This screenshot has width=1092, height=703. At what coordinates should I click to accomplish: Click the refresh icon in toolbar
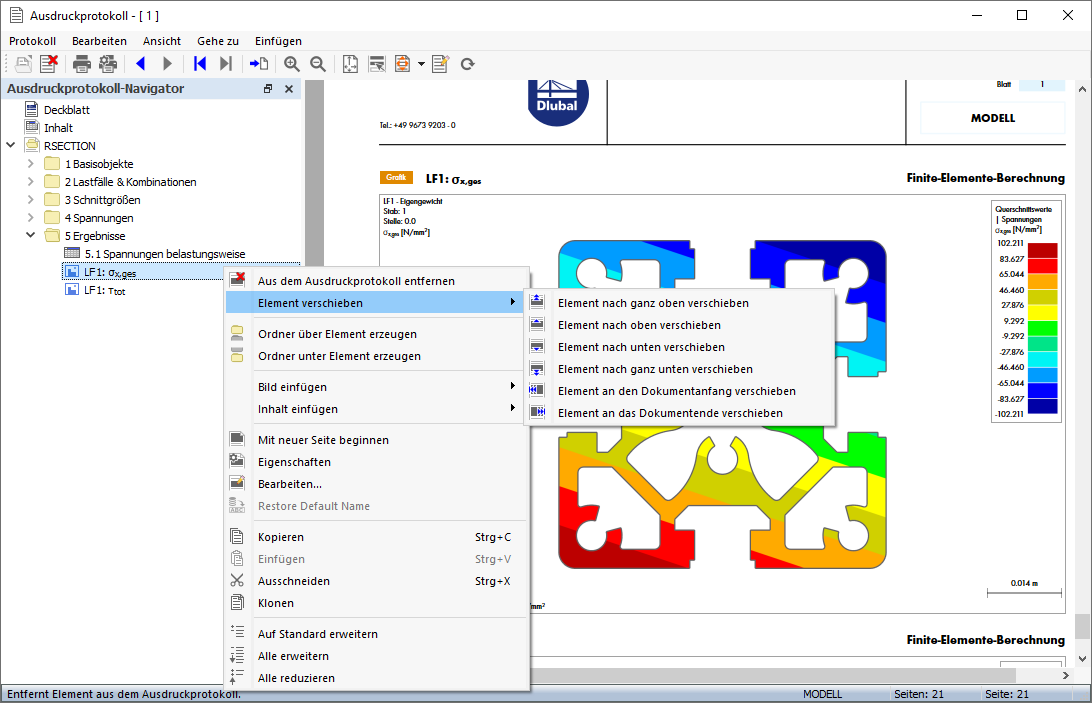point(468,64)
